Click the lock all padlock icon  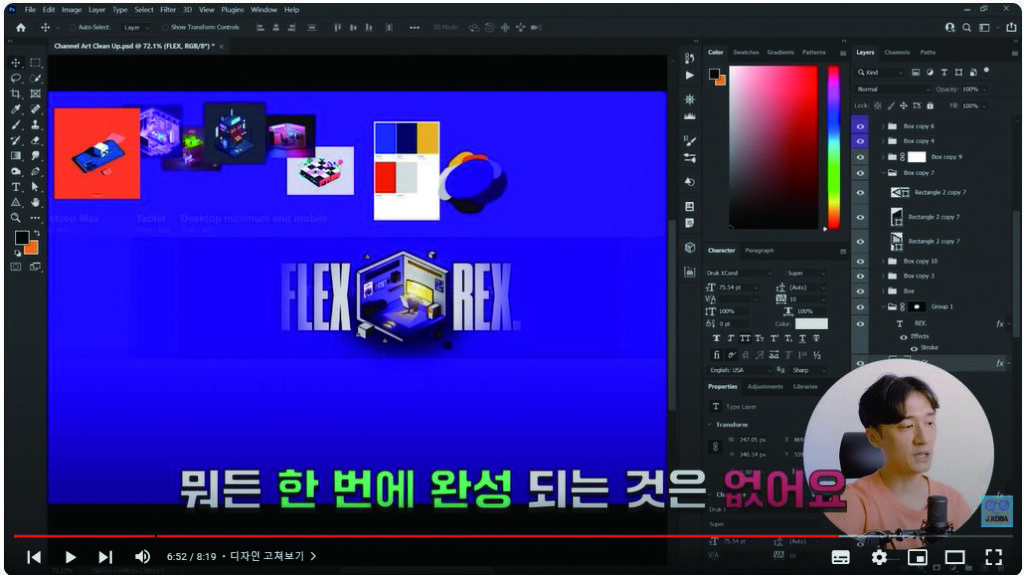click(x=930, y=105)
